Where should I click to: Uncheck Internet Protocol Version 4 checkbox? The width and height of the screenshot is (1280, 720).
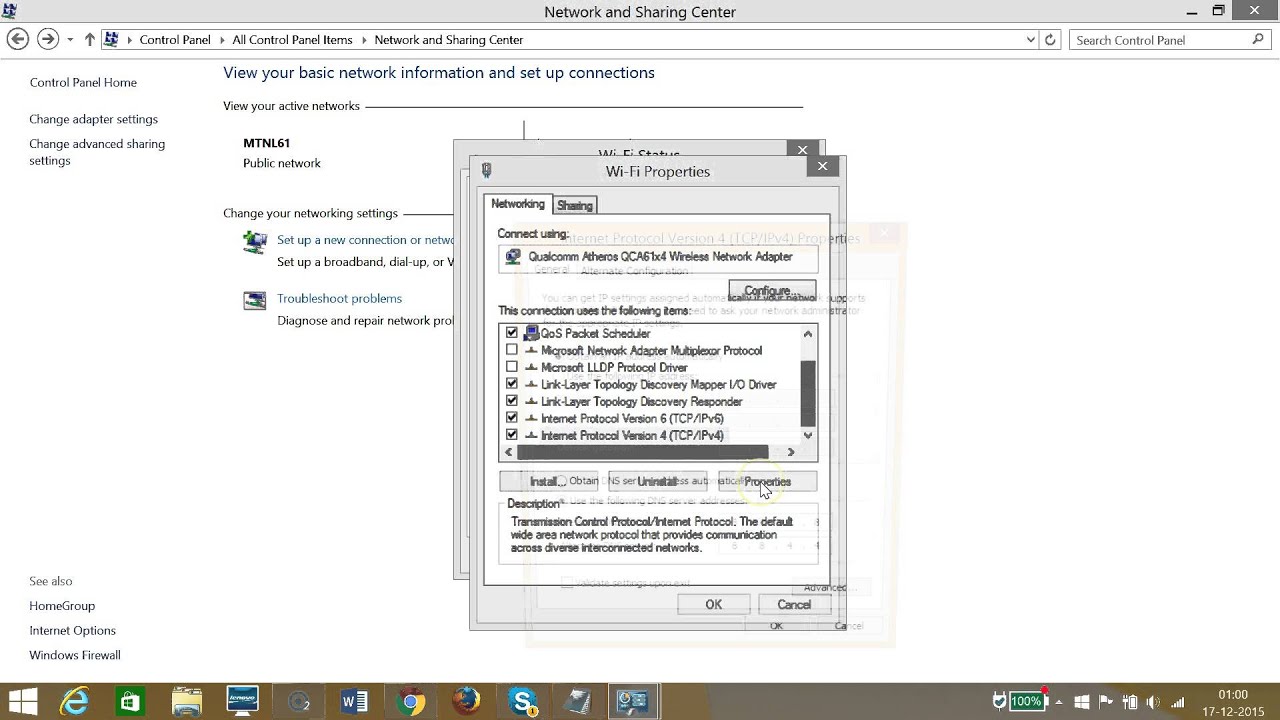pyautogui.click(x=512, y=435)
